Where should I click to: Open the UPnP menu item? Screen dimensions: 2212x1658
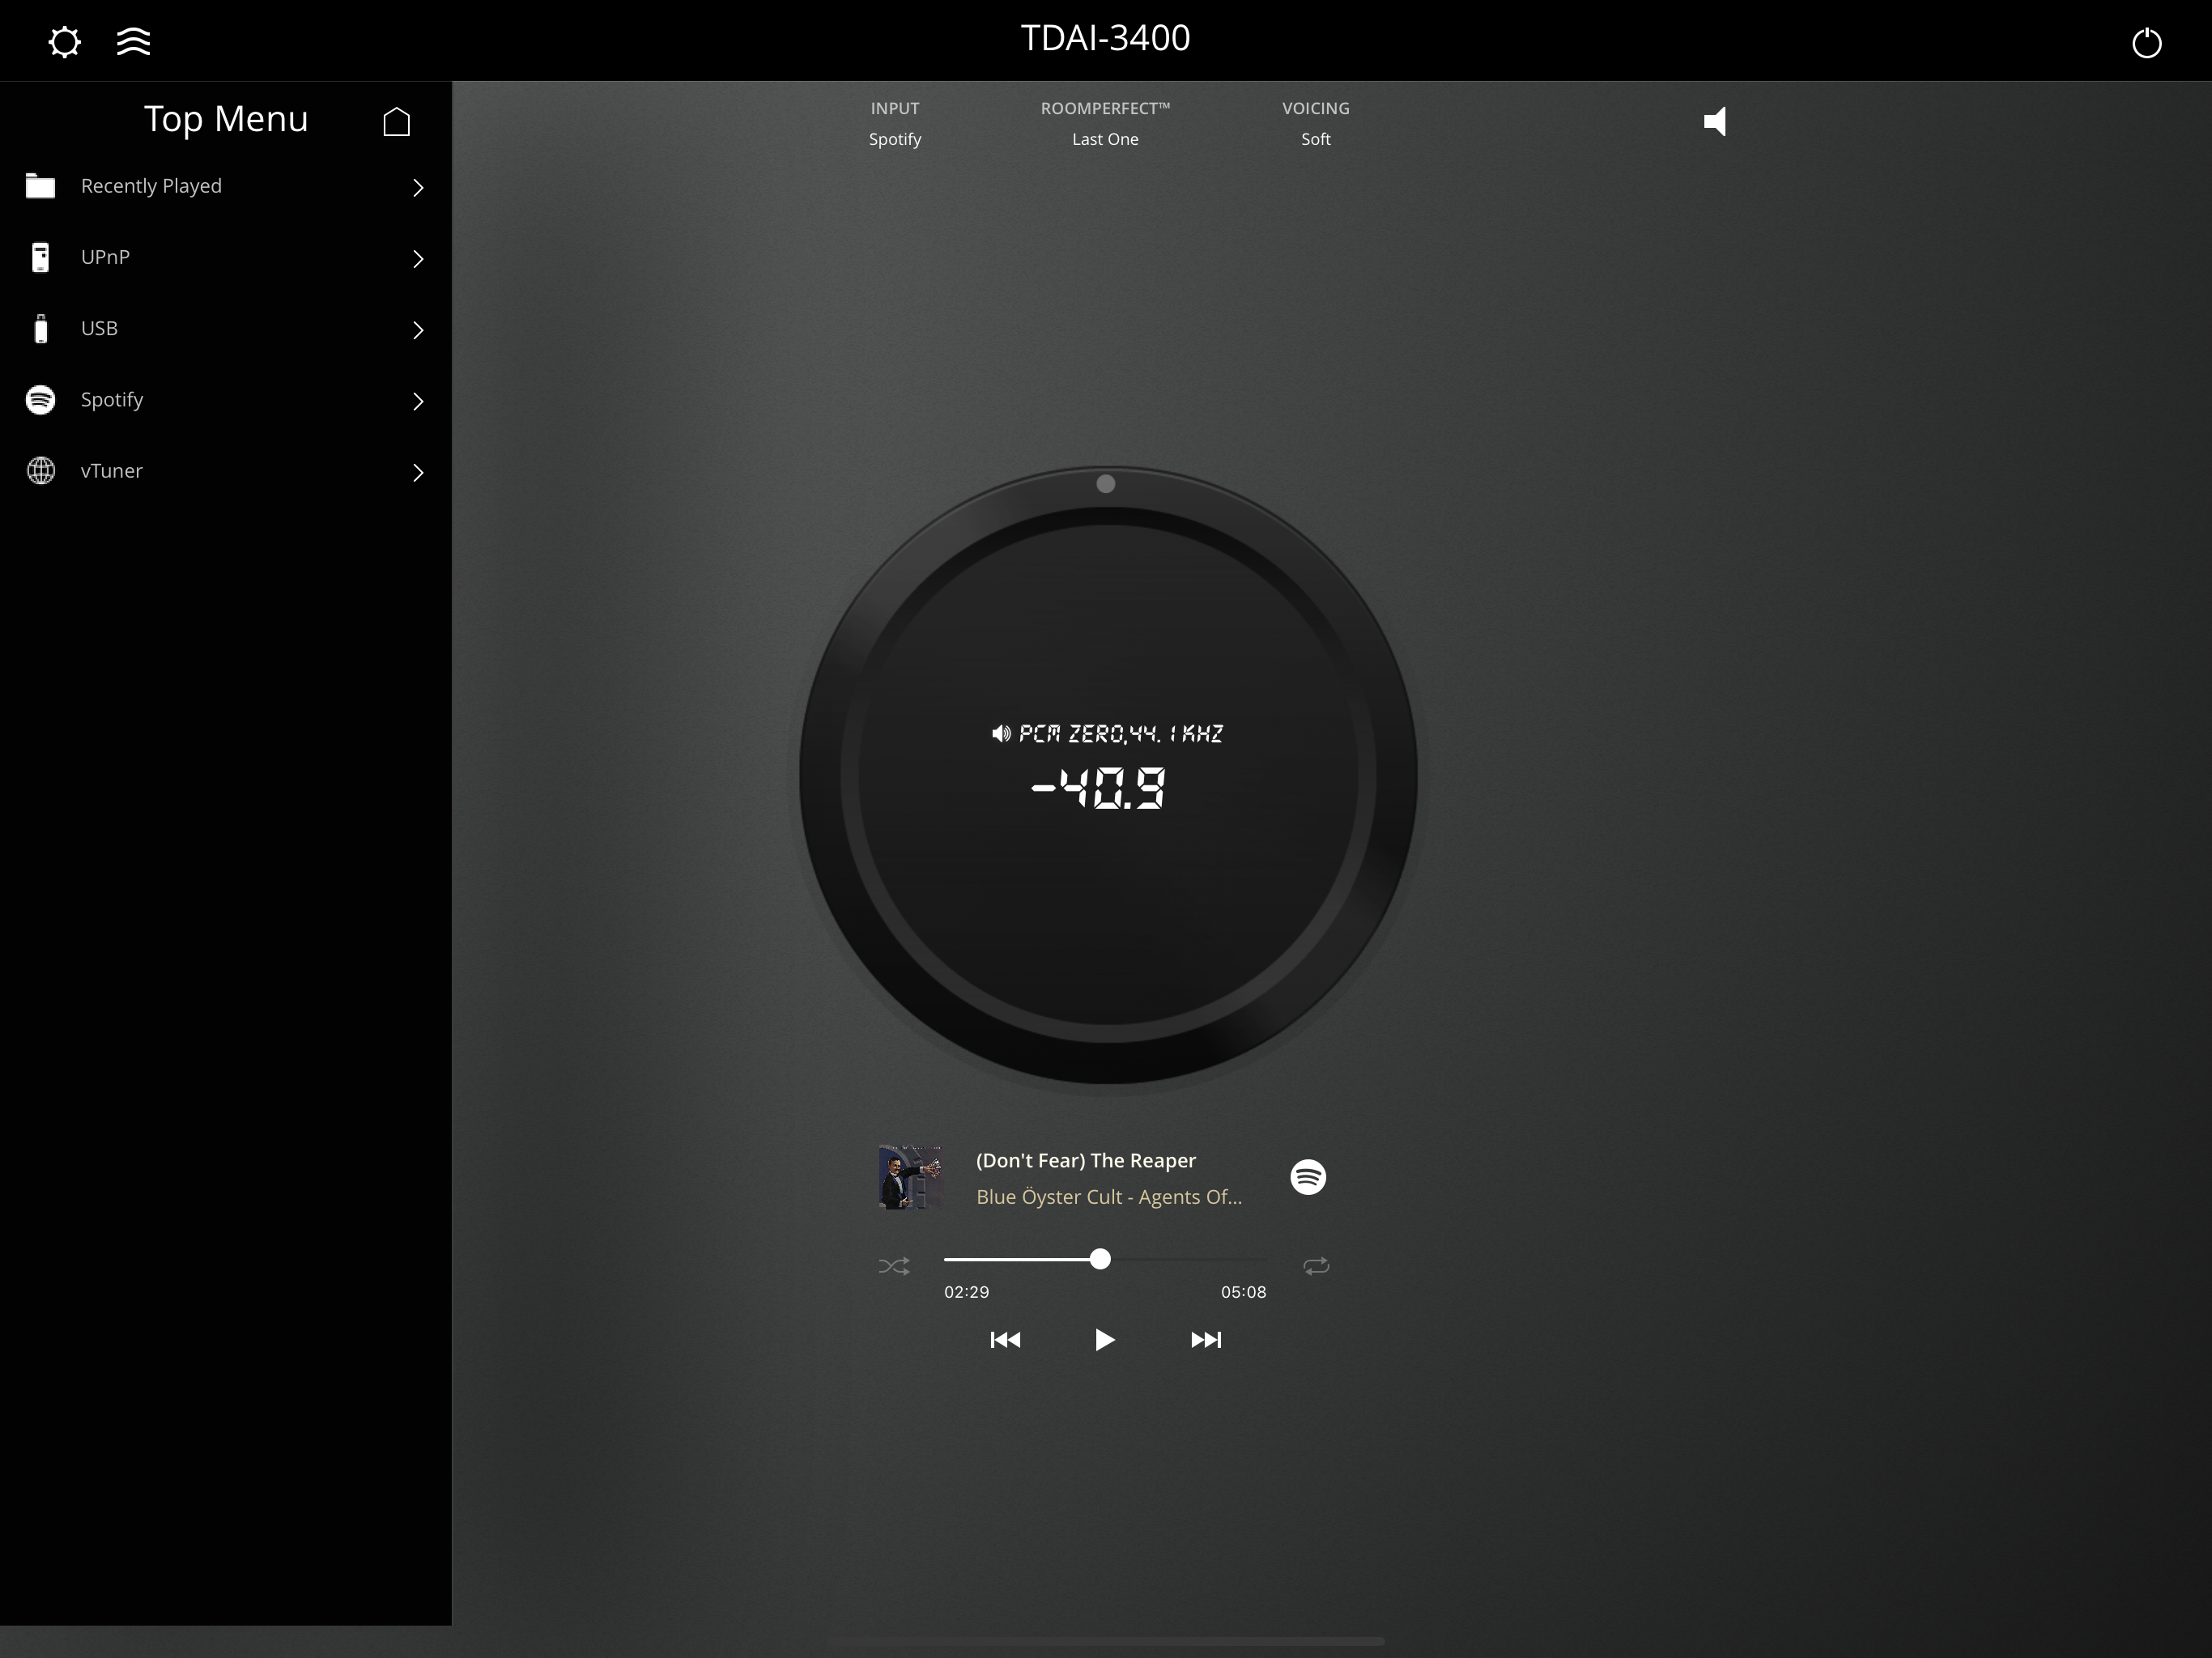click(x=226, y=257)
